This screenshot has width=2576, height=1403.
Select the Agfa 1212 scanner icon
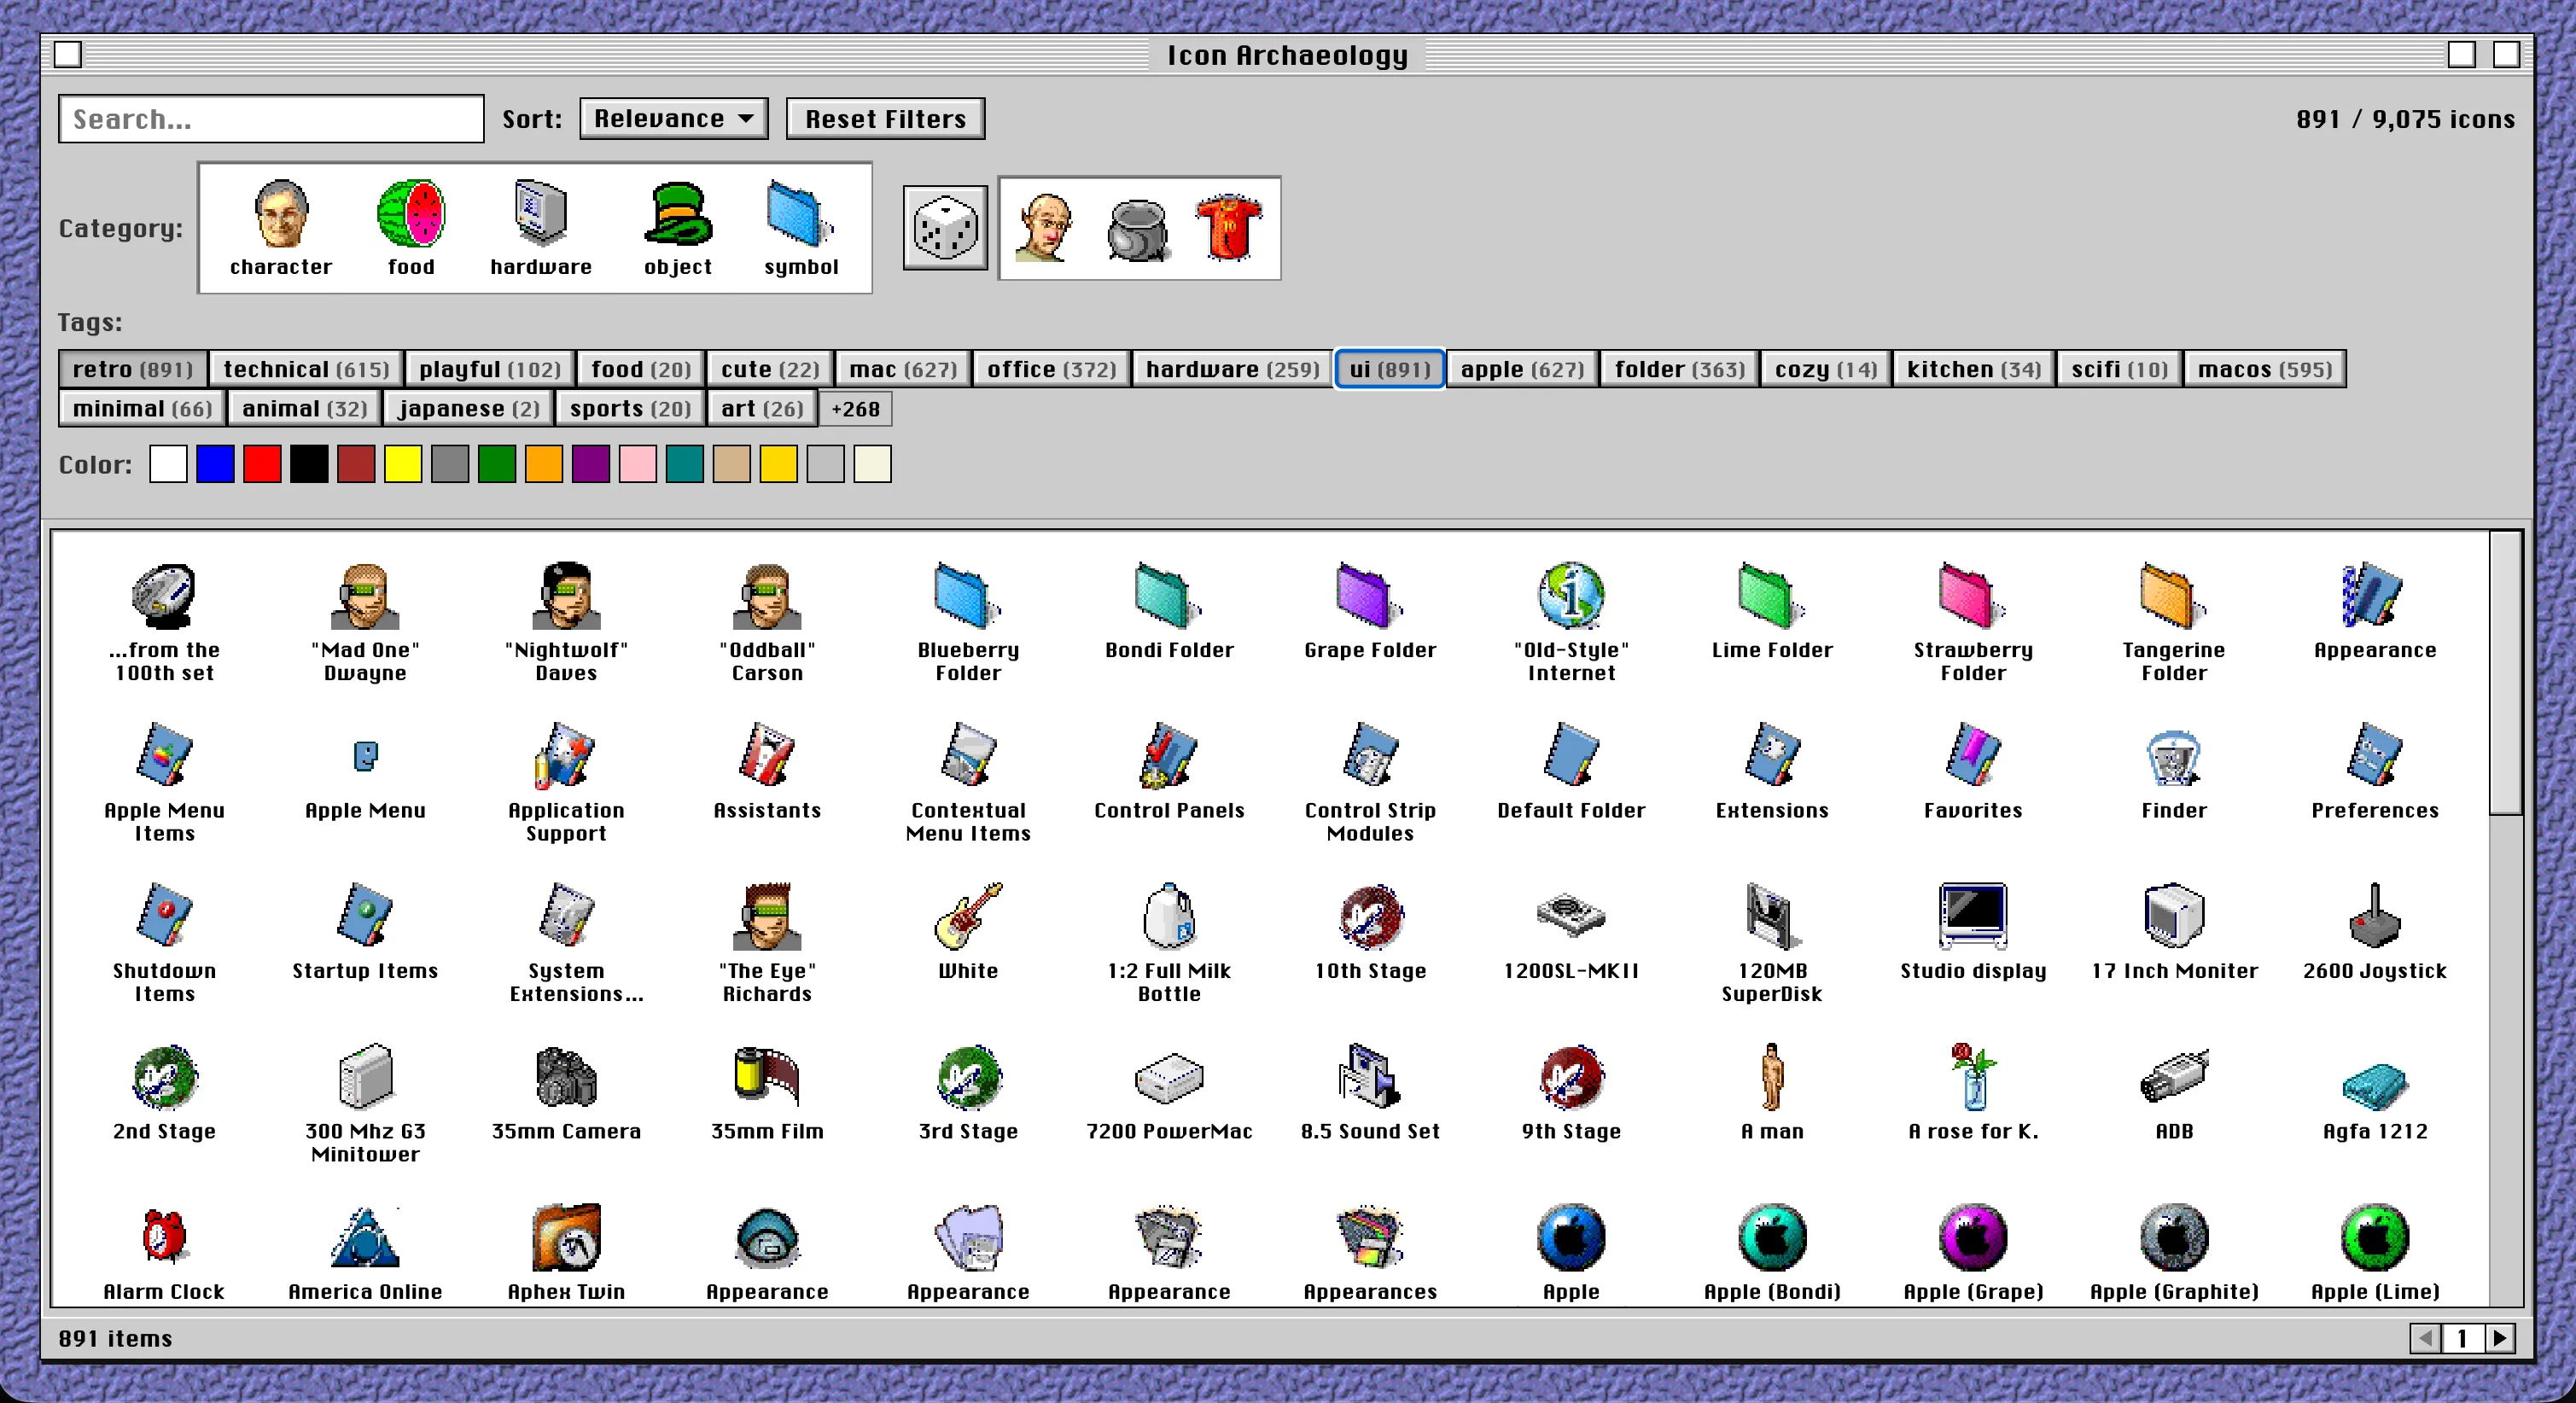pyautogui.click(x=2374, y=1085)
